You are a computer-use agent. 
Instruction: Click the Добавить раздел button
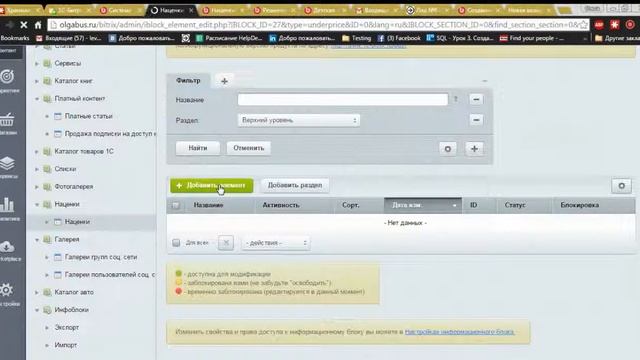click(295, 185)
